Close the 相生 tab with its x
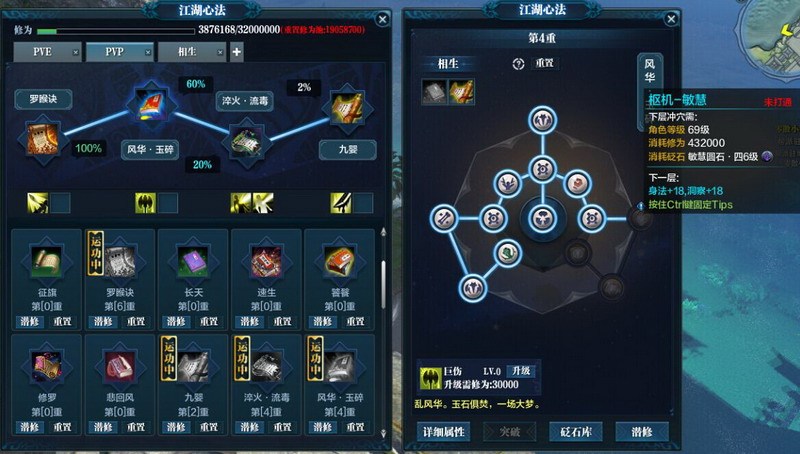The width and height of the screenshot is (800, 454). pyautogui.click(x=220, y=52)
